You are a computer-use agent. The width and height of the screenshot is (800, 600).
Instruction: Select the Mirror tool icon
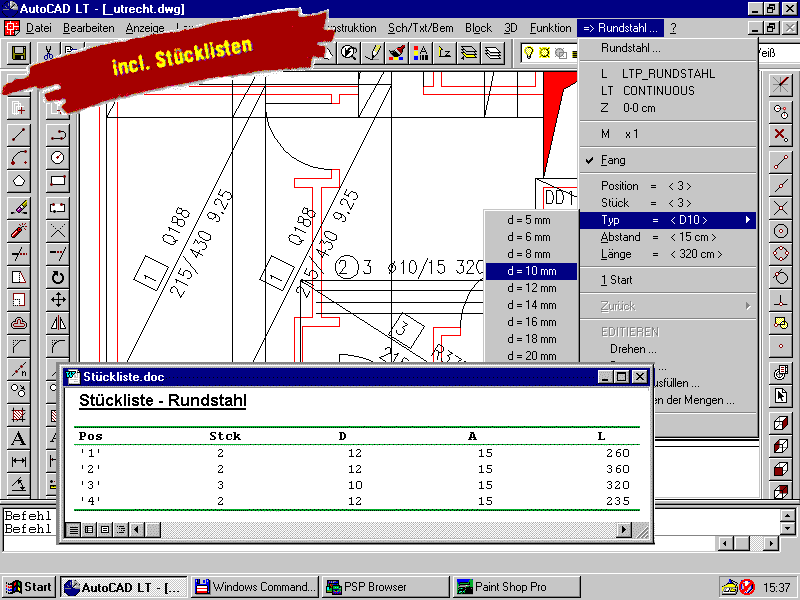point(58,323)
